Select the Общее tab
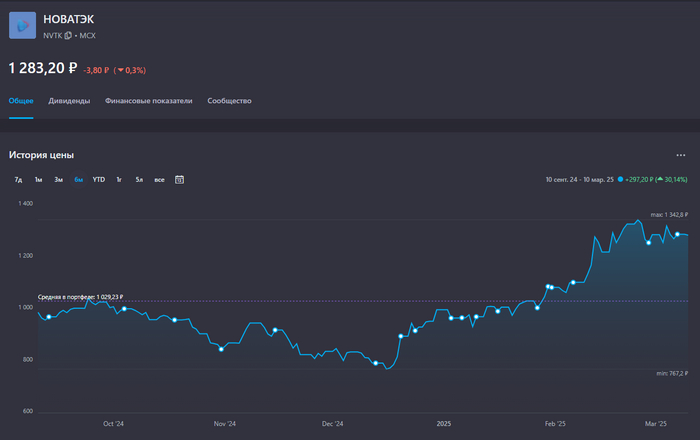 [21, 101]
